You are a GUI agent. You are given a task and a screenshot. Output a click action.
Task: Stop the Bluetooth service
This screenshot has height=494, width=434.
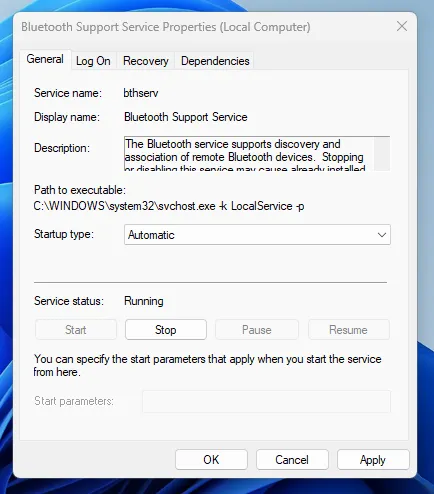tap(166, 330)
